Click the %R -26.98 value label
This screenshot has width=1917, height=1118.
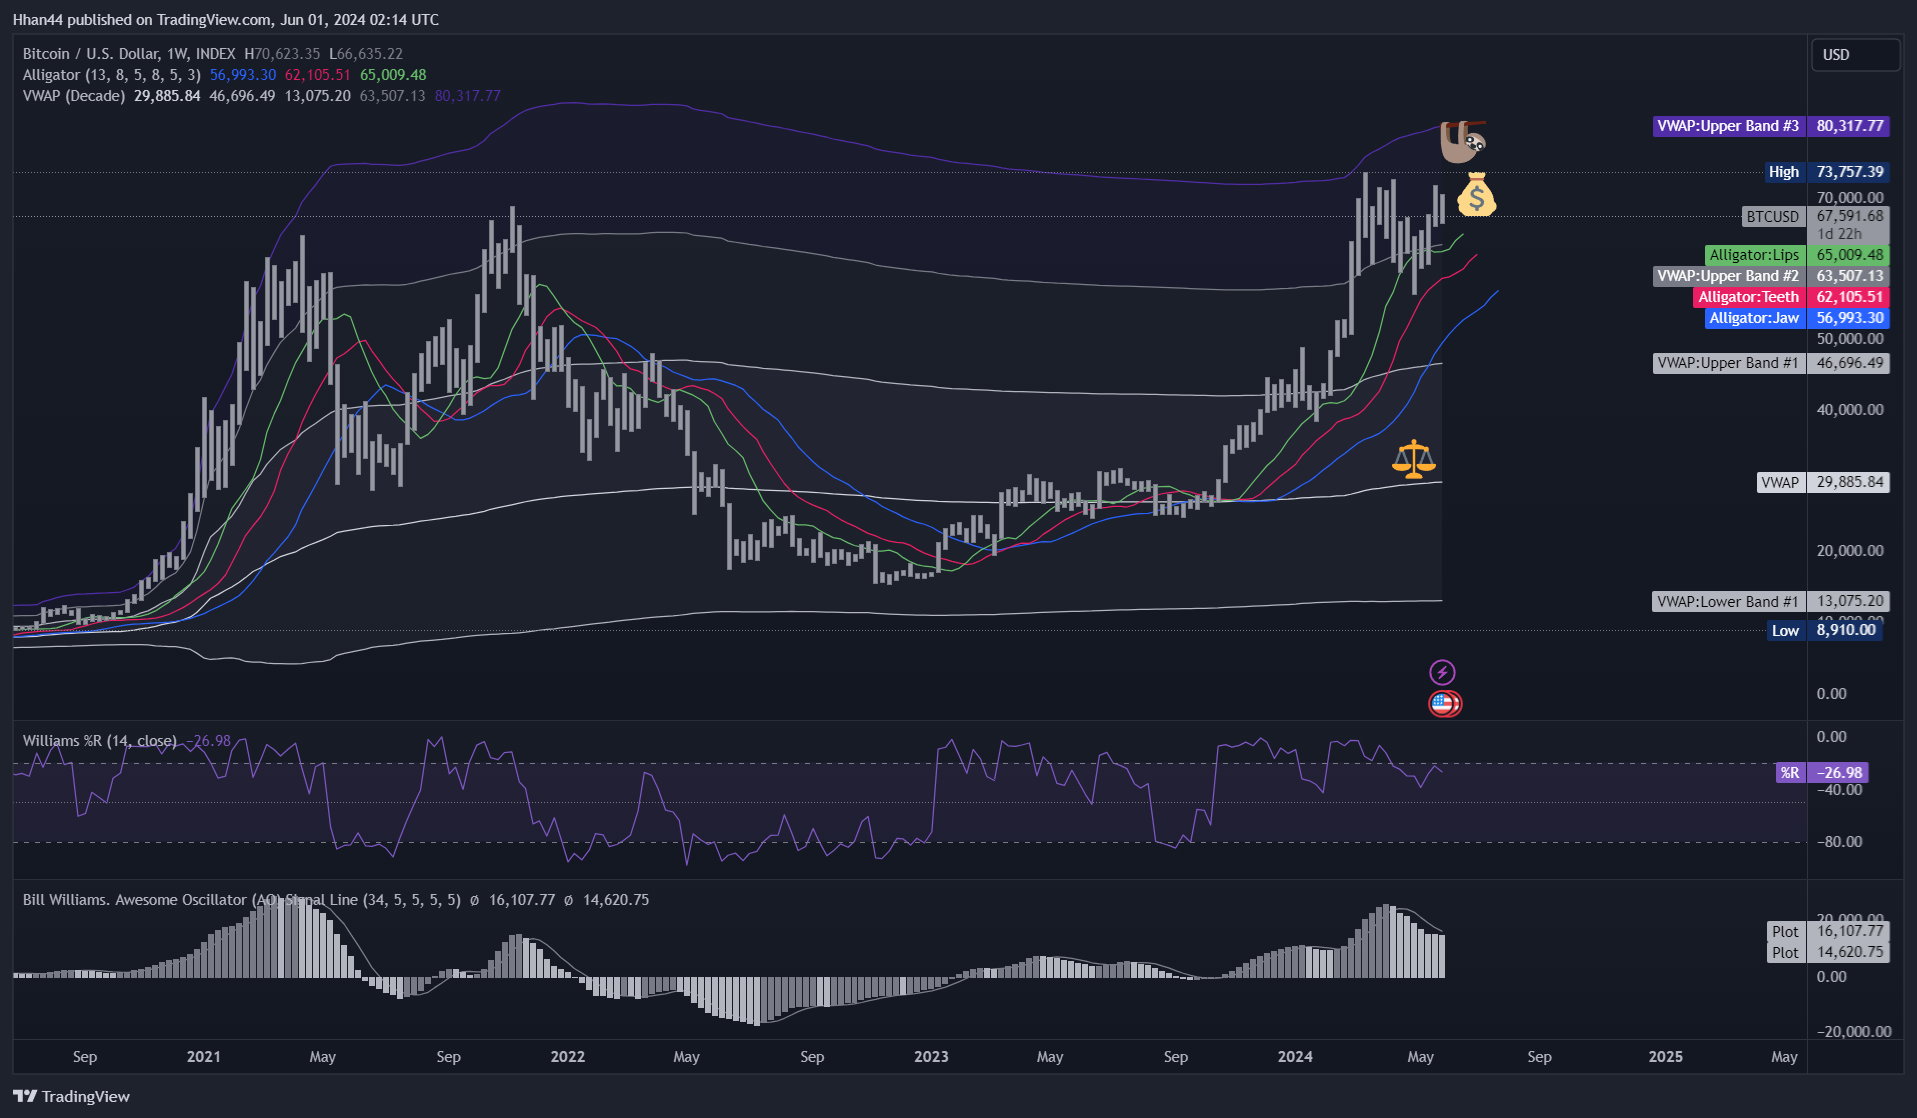(1822, 773)
